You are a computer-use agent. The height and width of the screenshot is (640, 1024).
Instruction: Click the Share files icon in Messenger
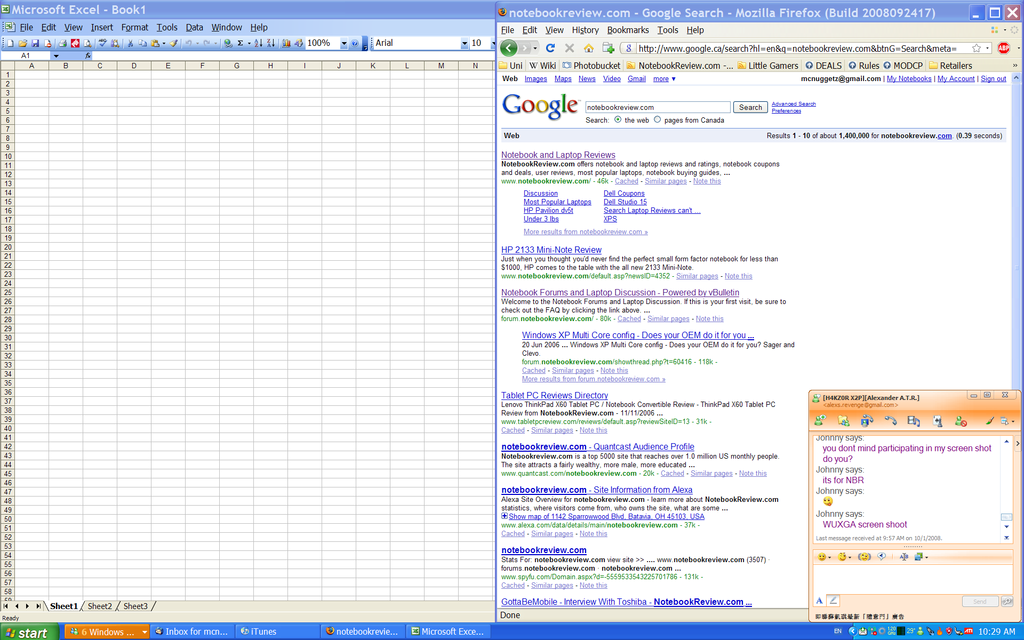(x=844, y=421)
